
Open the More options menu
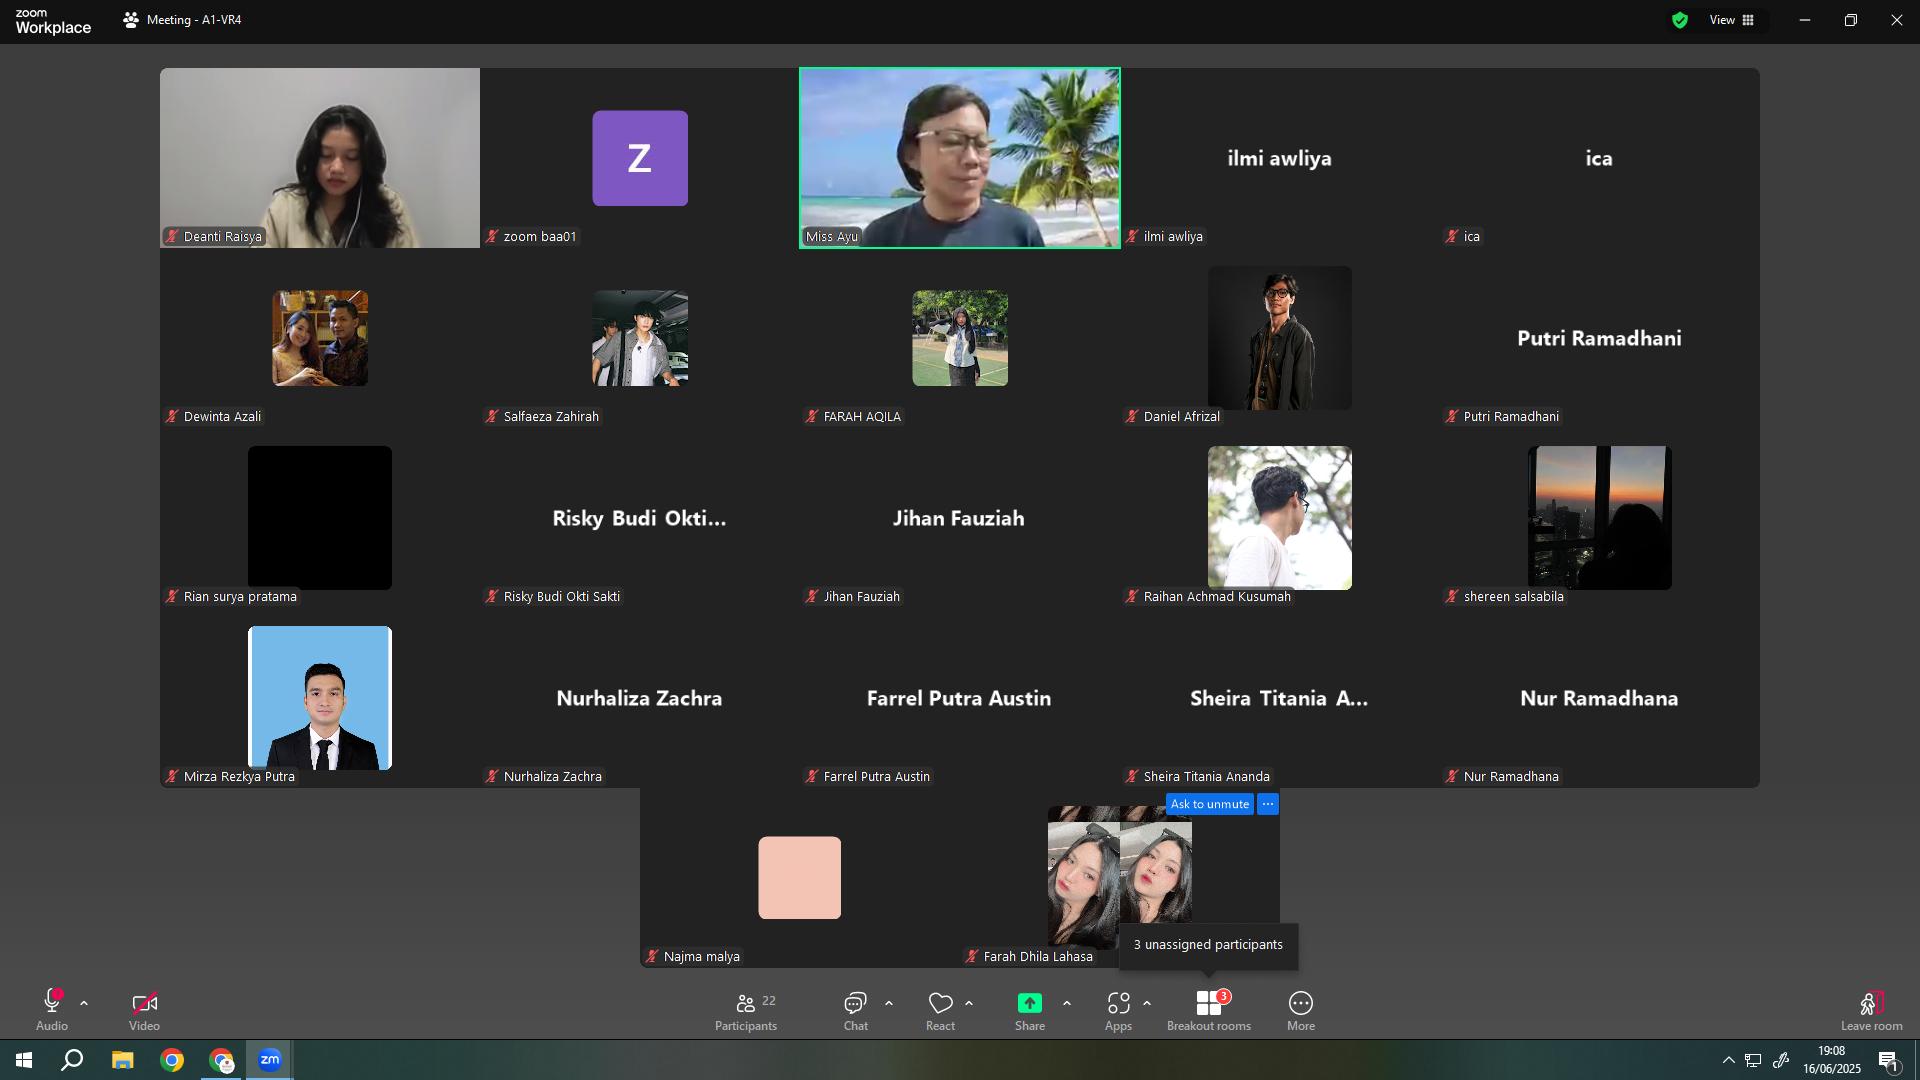click(x=1301, y=1010)
